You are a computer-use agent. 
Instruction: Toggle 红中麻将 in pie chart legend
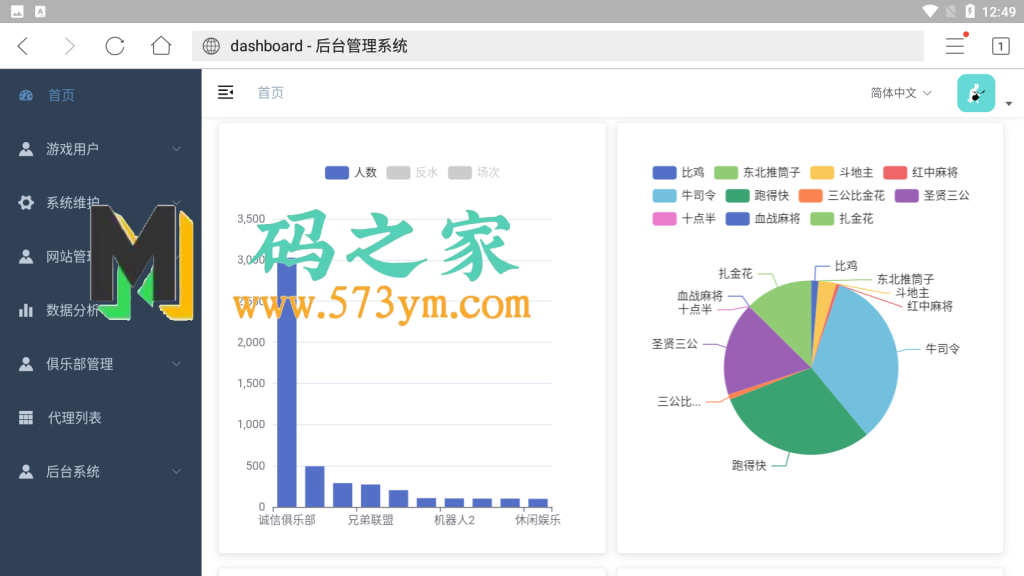(x=921, y=172)
